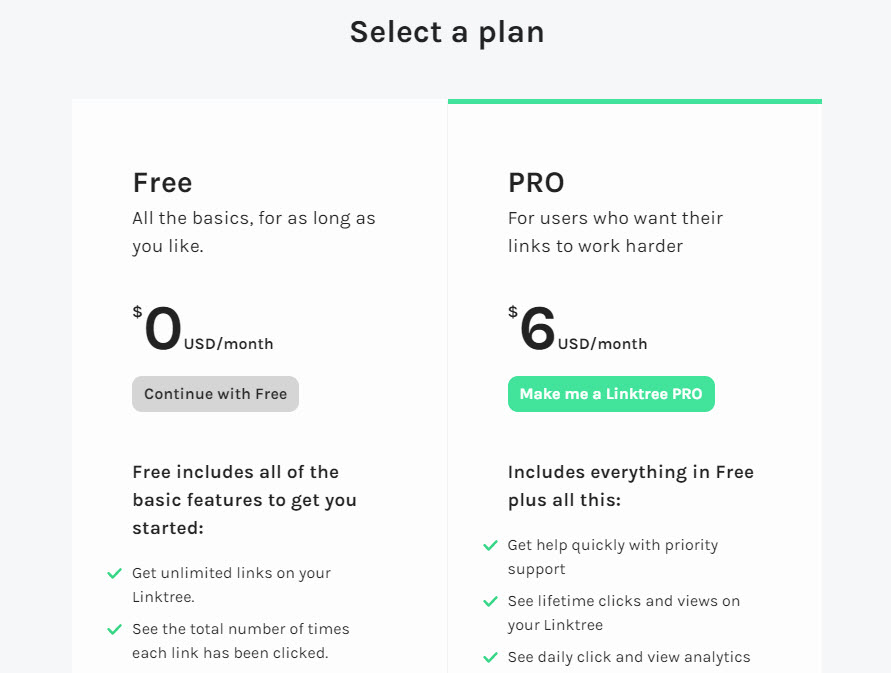This screenshot has width=891, height=673.
Task: Click the Continue with Free button
Action: [215, 394]
